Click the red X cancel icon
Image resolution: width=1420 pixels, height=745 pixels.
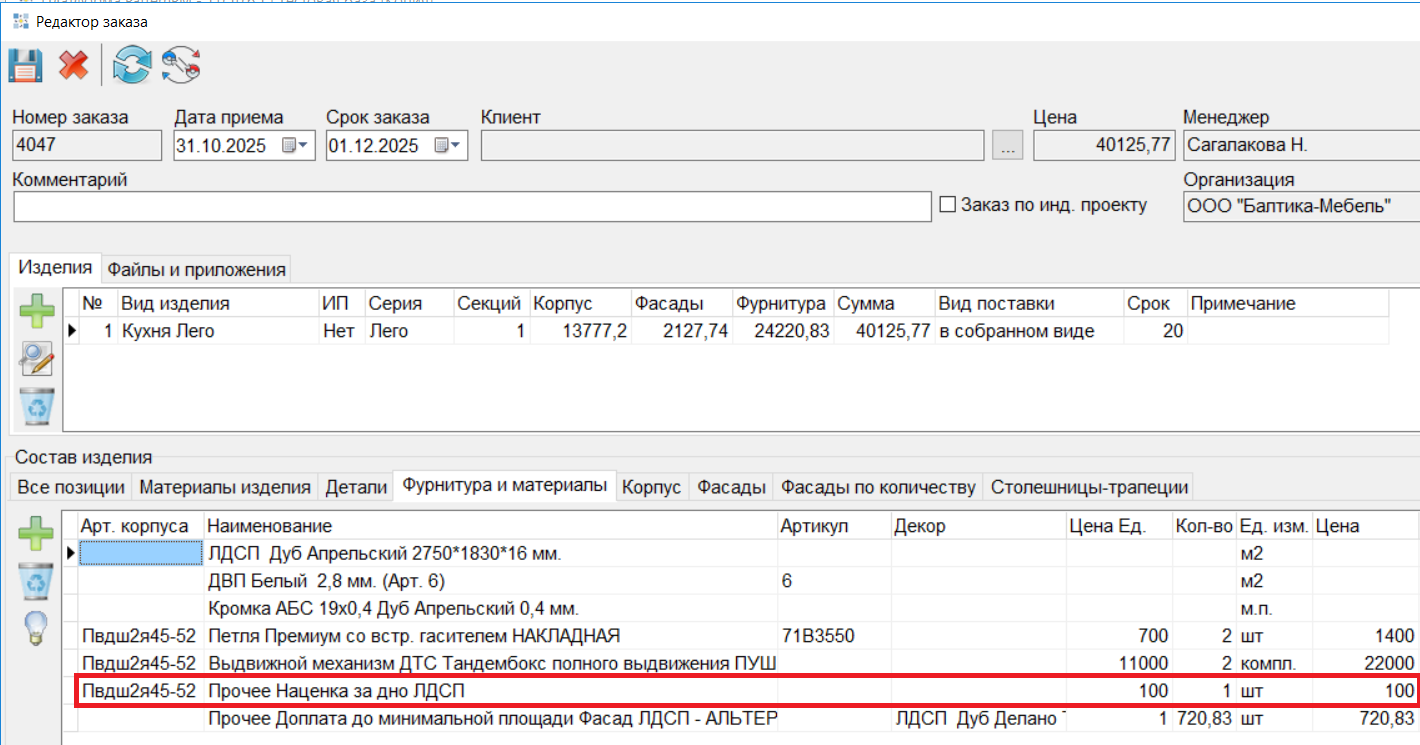click(73, 66)
